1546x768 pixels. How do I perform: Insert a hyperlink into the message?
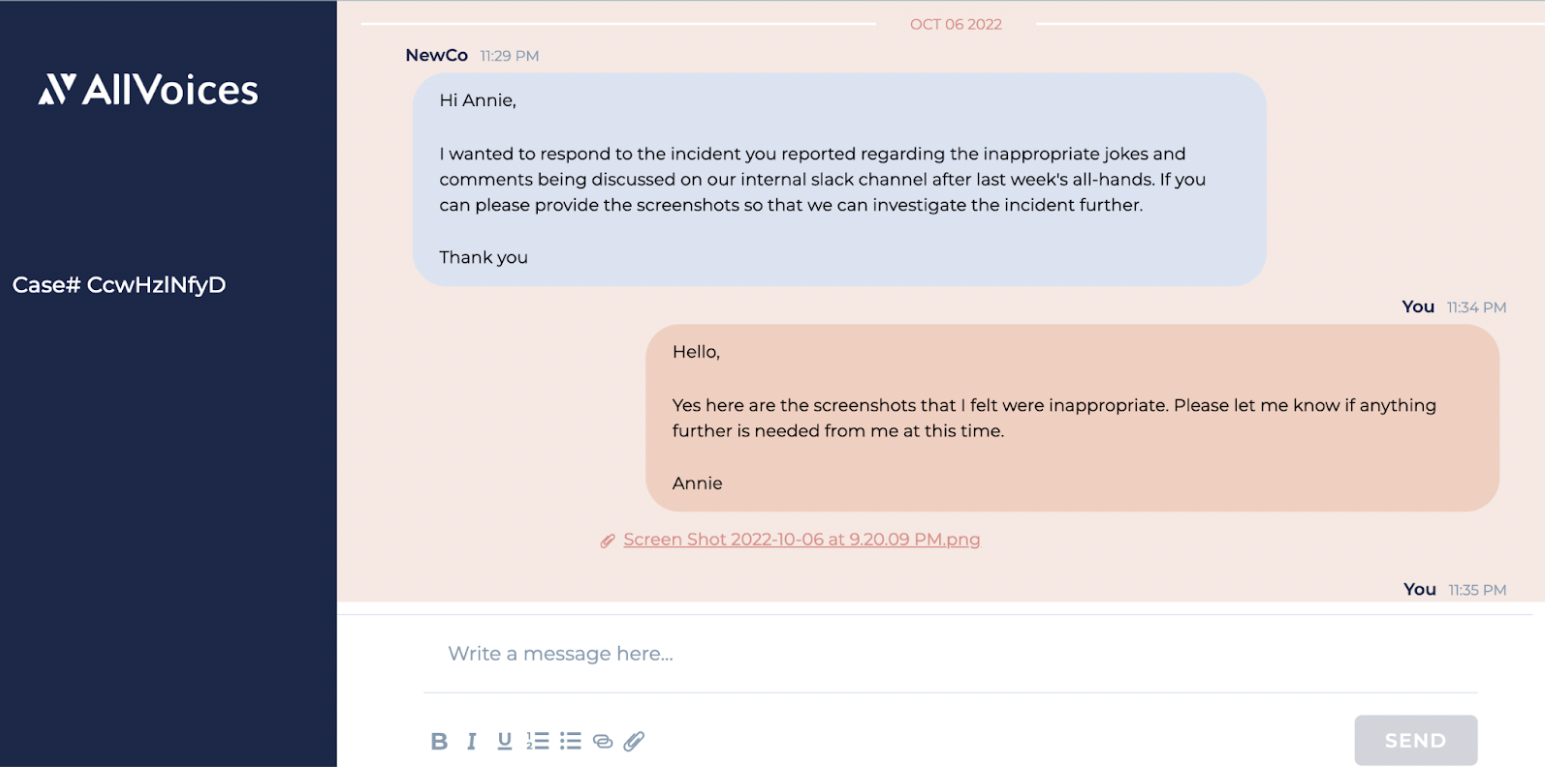[x=602, y=741]
